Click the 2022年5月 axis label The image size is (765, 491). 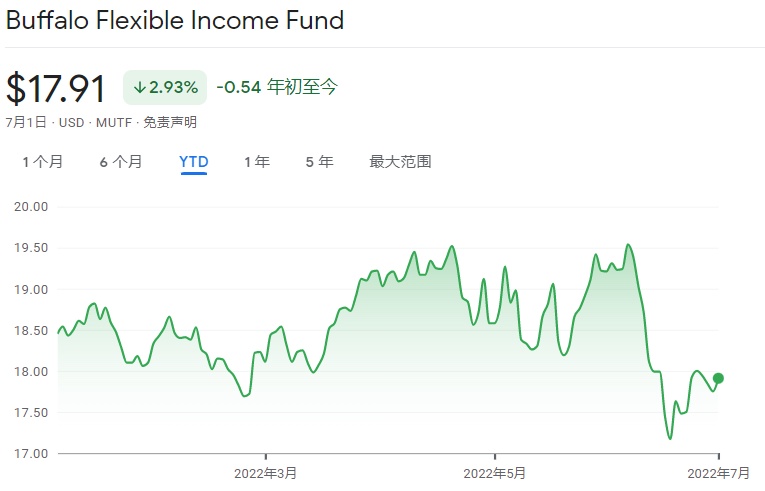point(494,472)
